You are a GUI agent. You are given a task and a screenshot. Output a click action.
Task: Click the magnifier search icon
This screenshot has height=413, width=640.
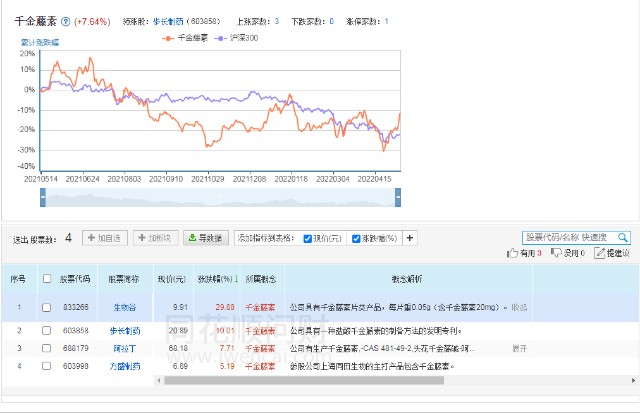tap(622, 238)
